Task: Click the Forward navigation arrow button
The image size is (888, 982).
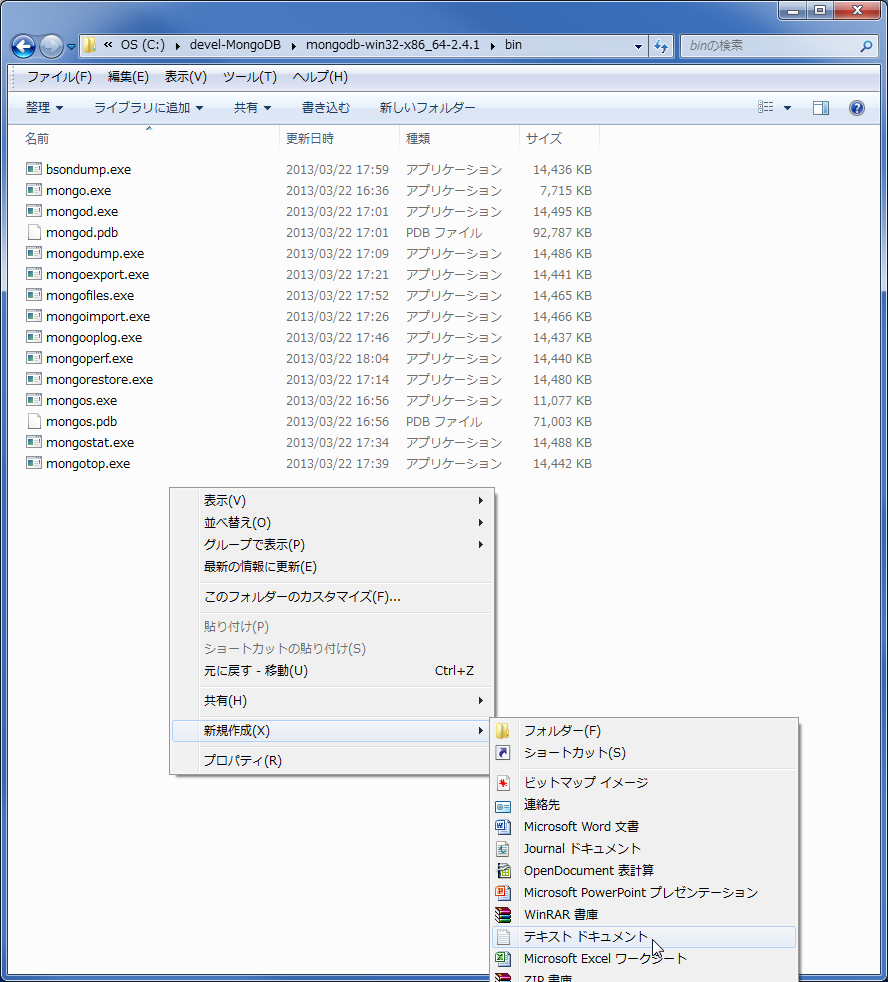Action: [x=51, y=46]
